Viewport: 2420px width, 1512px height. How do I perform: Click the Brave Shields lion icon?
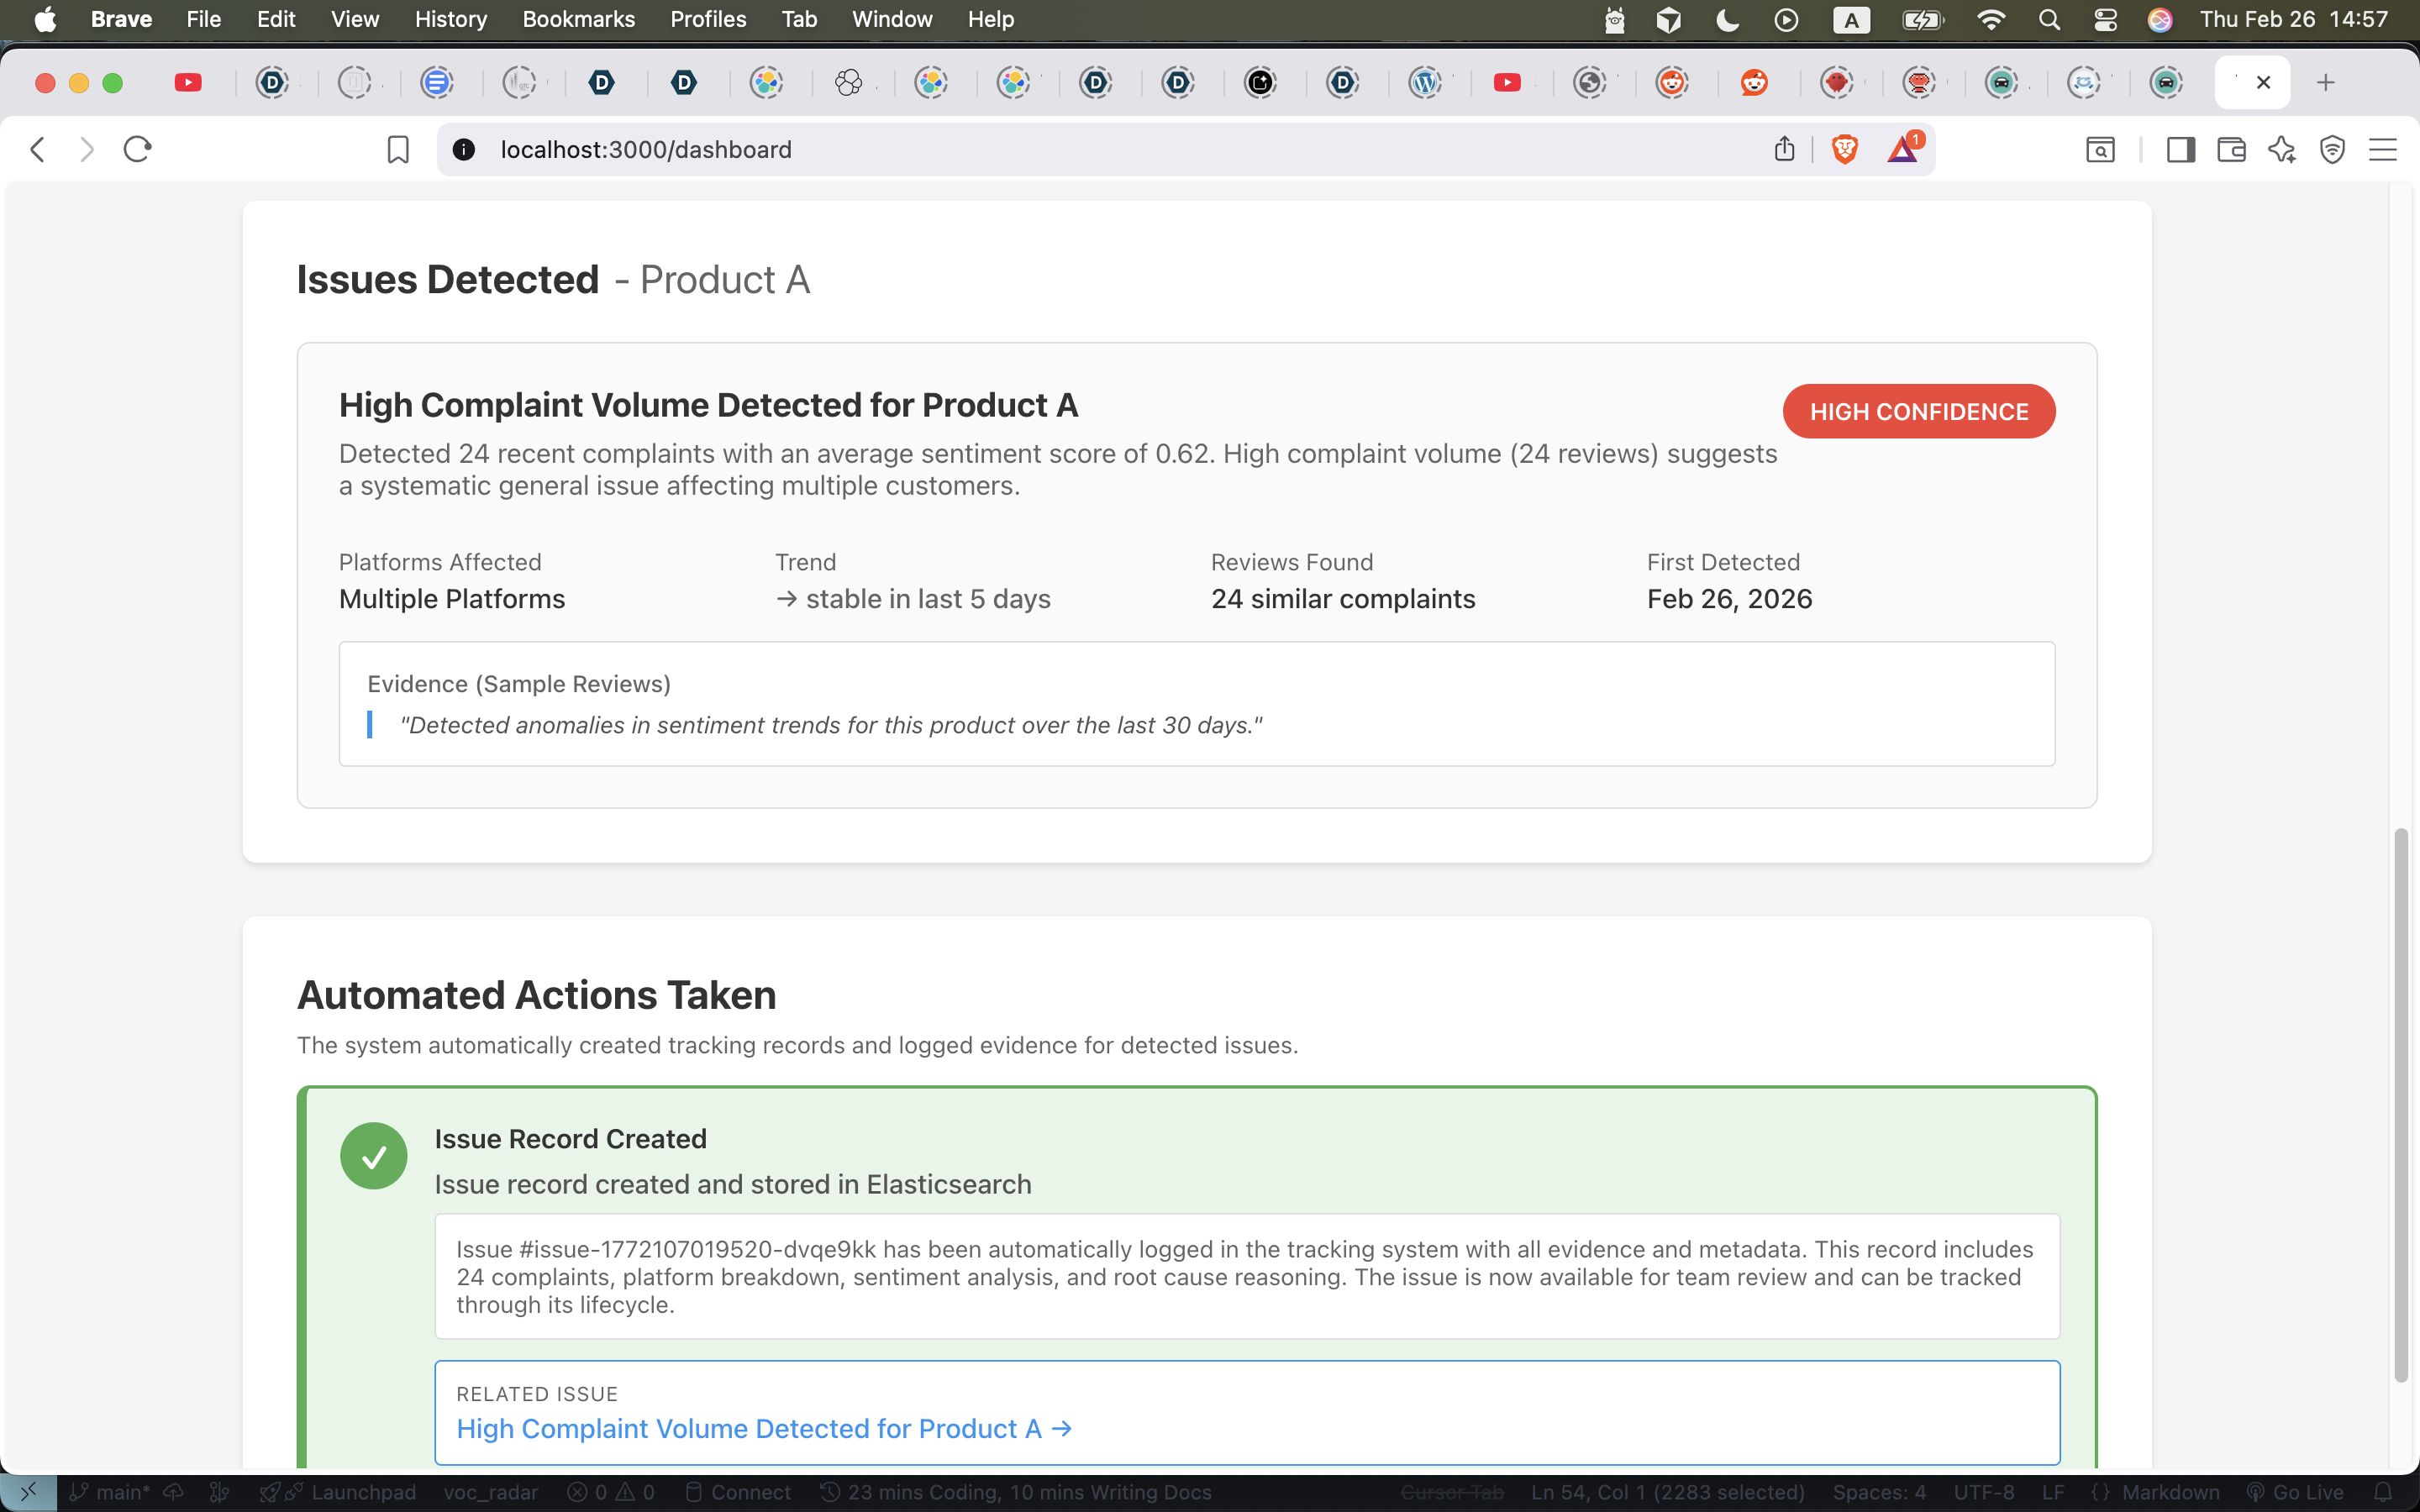pos(1844,150)
